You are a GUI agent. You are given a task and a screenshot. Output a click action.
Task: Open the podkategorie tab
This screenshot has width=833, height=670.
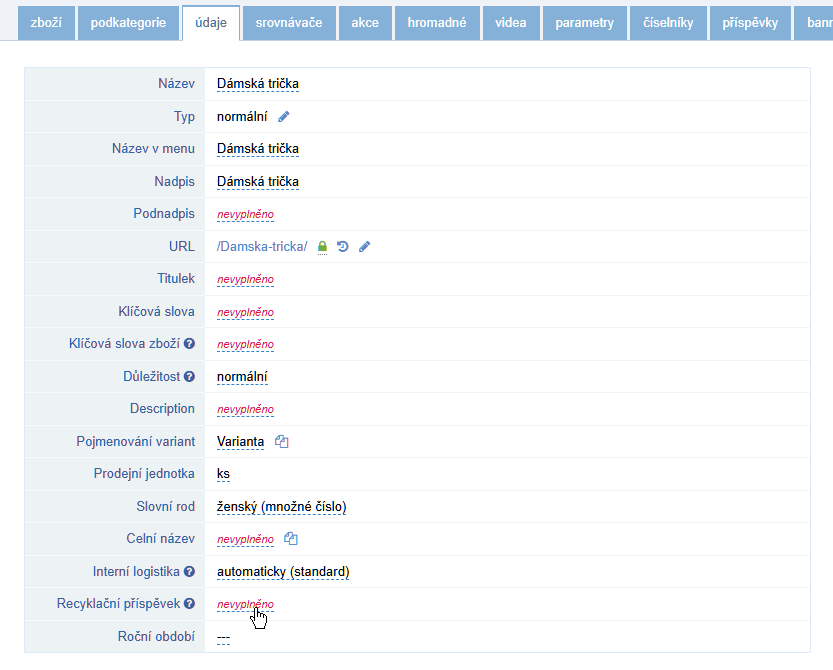tap(128, 23)
